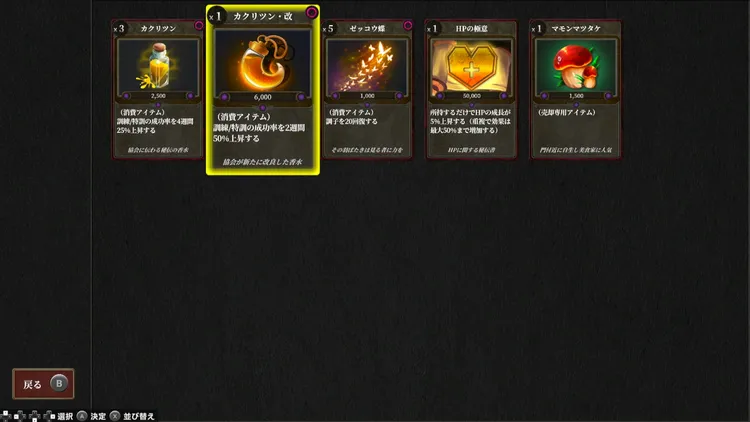The height and width of the screenshot is (422, 750).
Task: Click the 決定 confirm label
Action: point(98,417)
